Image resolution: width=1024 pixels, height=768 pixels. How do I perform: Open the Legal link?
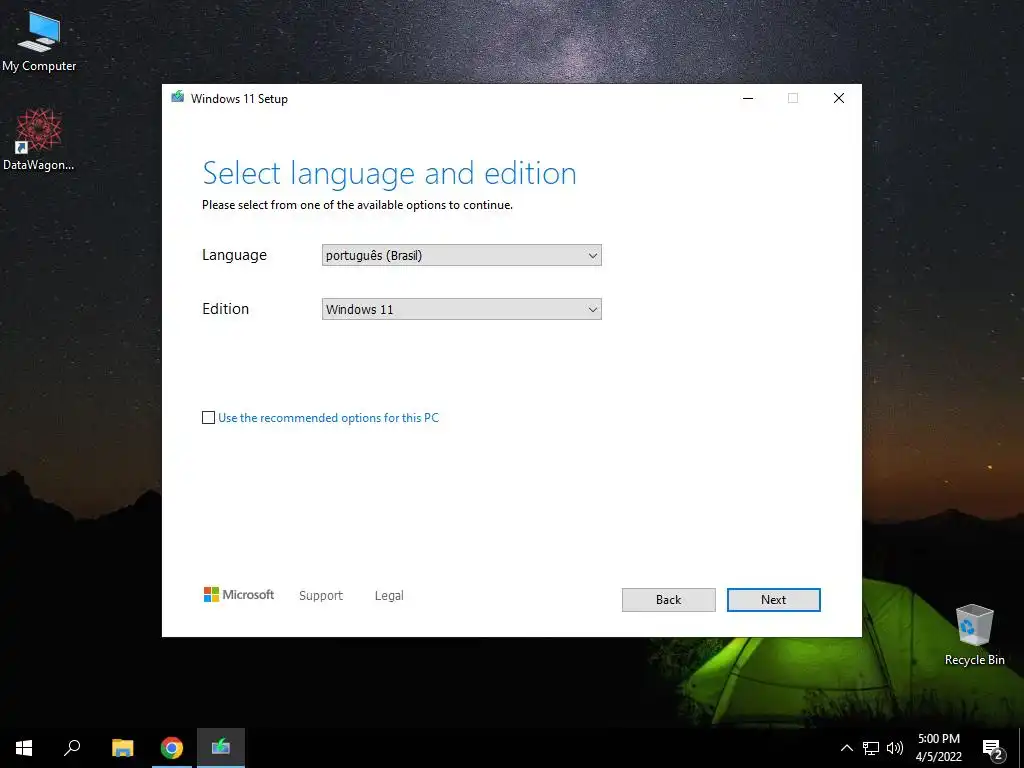click(x=389, y=596)
